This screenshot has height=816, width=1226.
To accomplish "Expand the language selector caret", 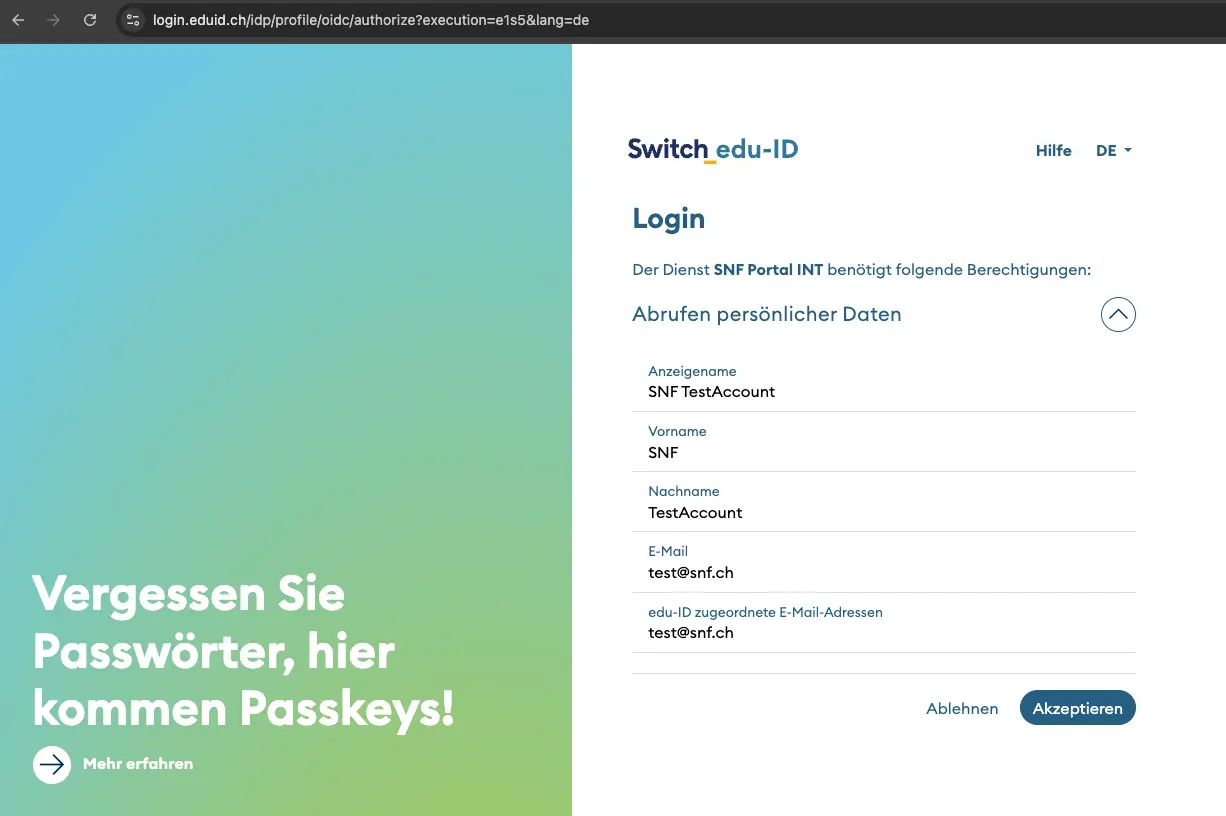I will (x=1129, y=150).
